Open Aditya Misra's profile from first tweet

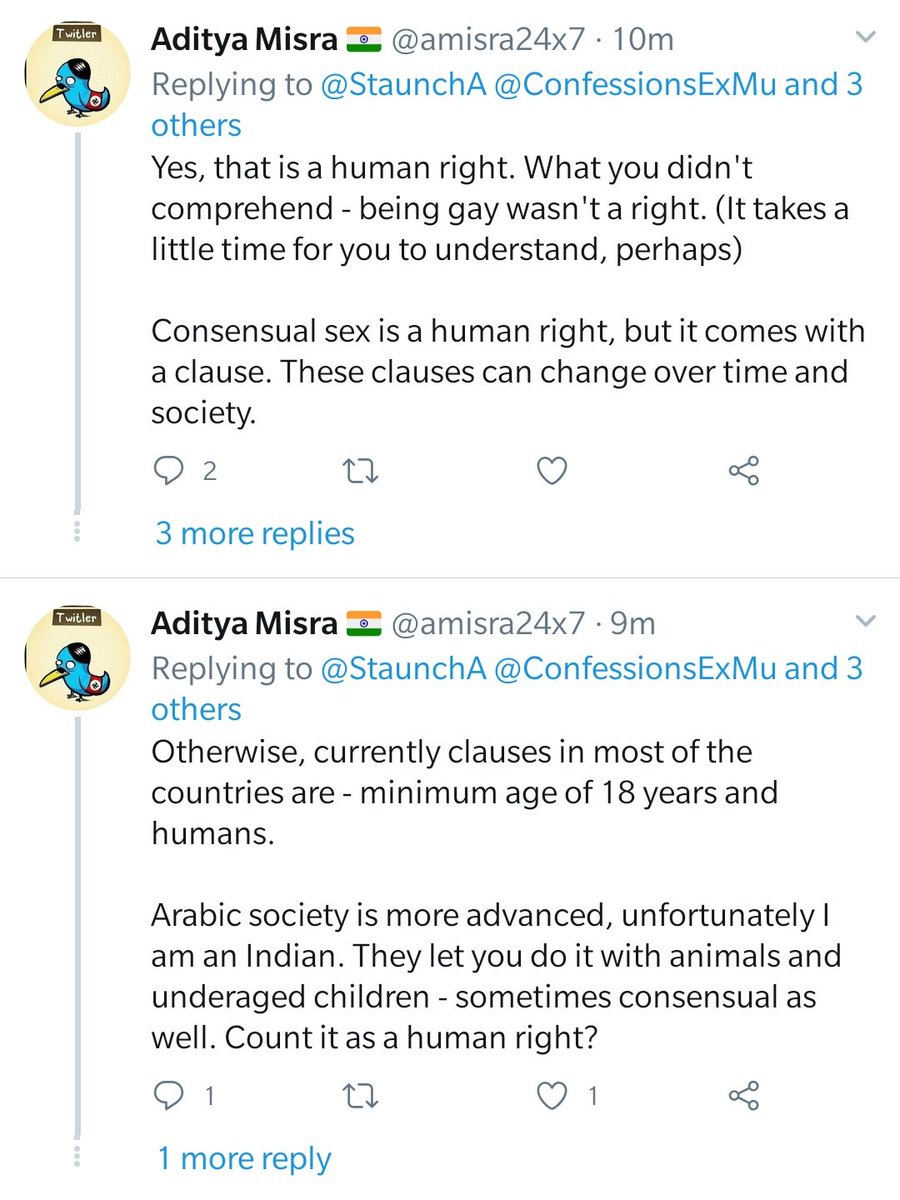click(x=244, y=39)
